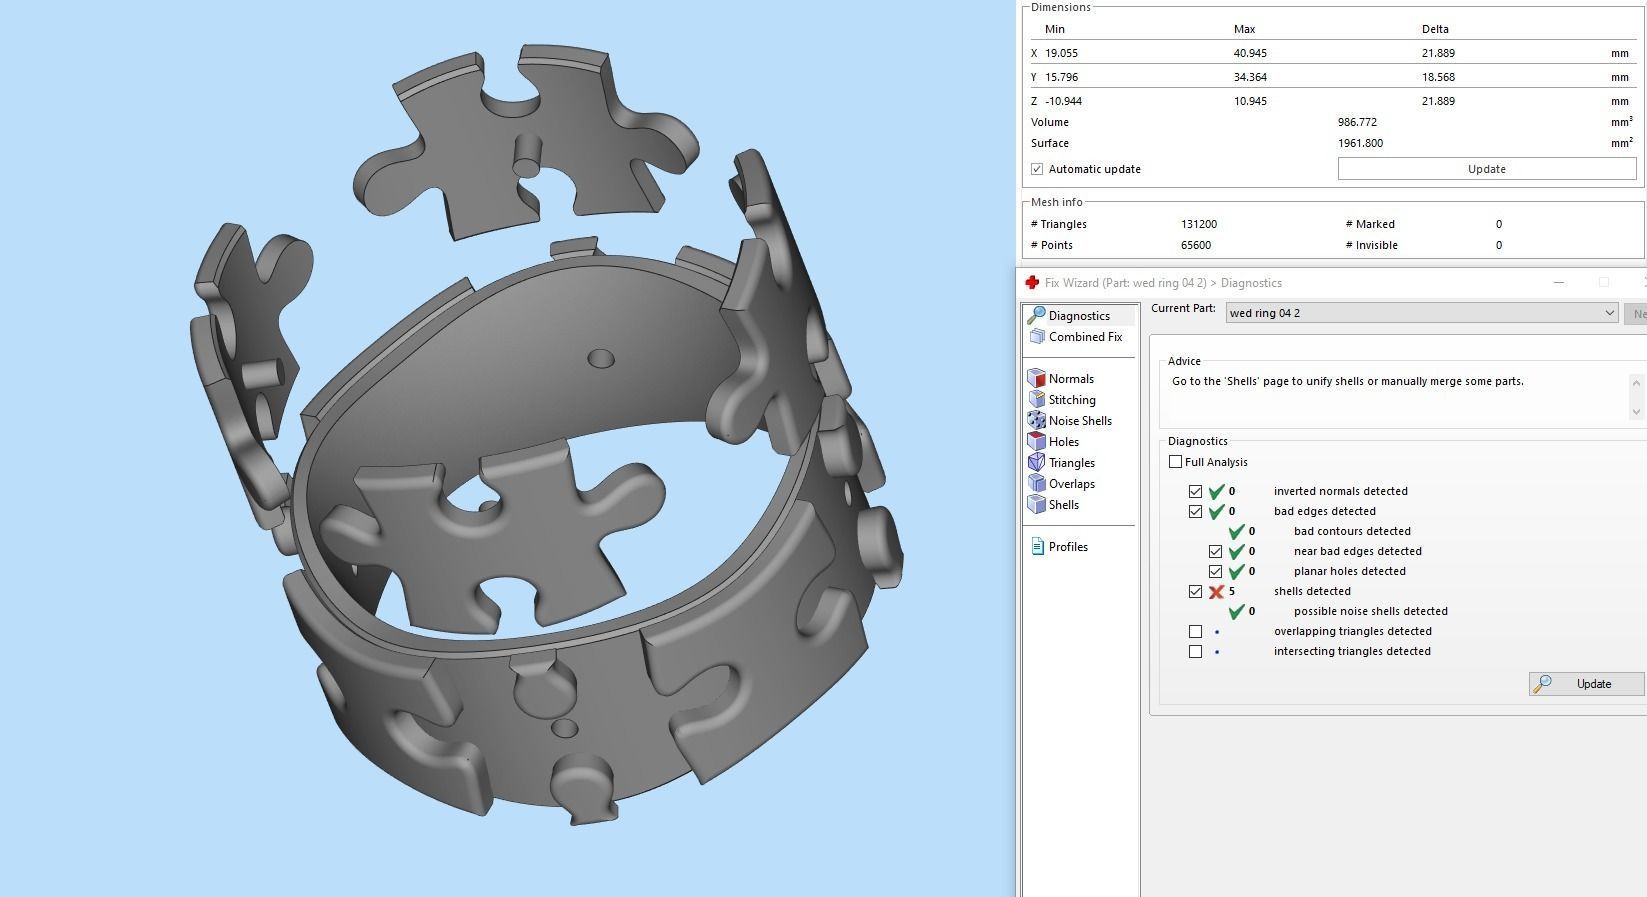Open the Current Part dropdown
This screenshot has height=897, width=1647.
[x=1422, y=313]
